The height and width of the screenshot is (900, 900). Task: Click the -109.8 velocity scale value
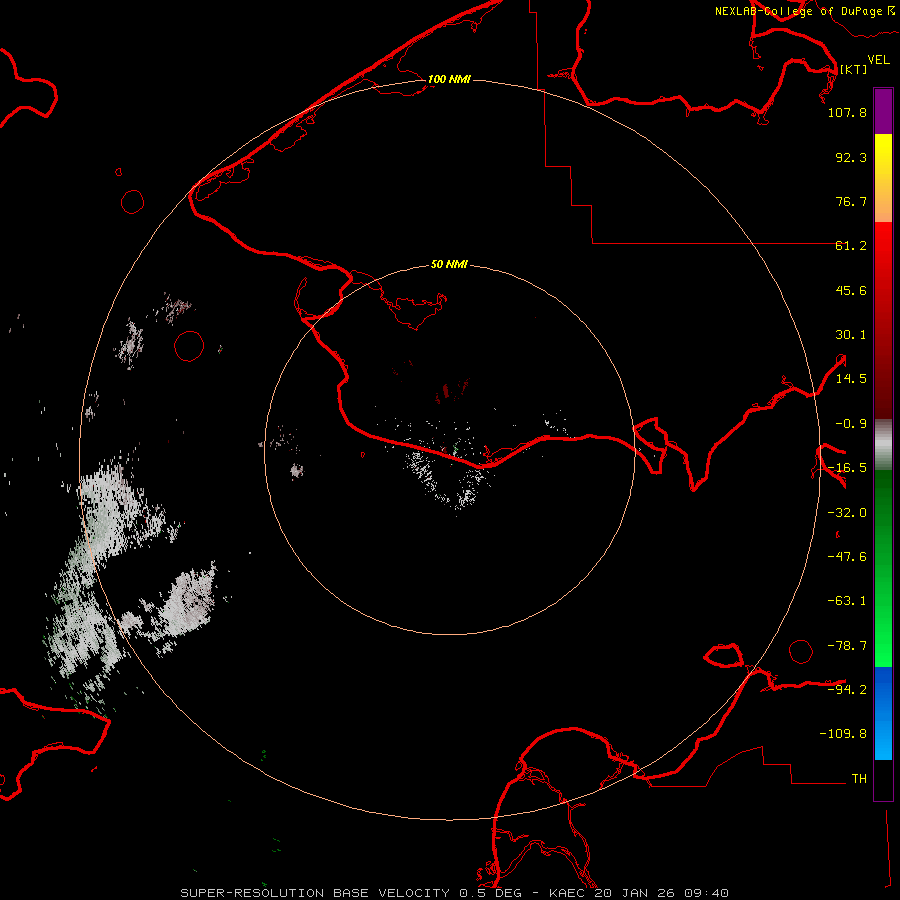click(x=843, y=734)
